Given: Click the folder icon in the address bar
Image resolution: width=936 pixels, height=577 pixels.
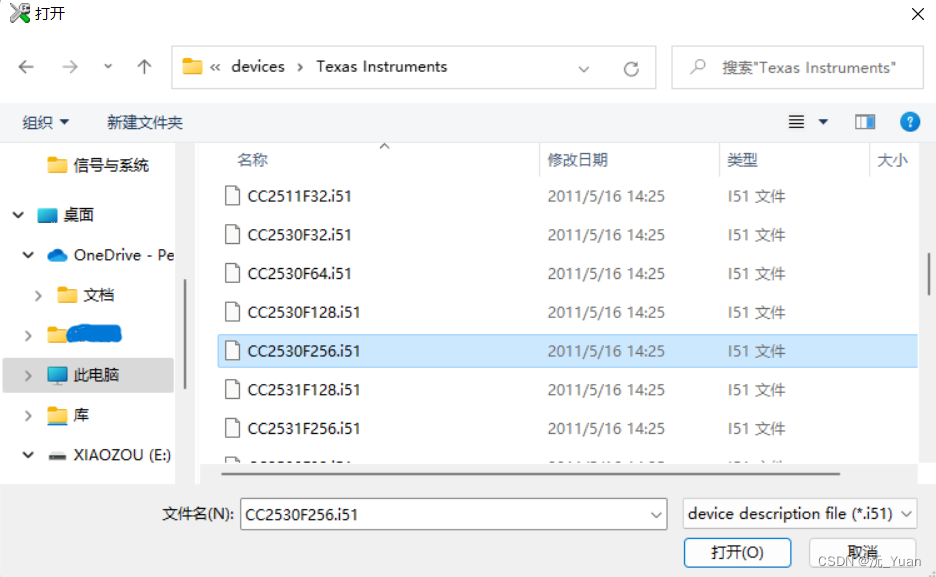Looking at the screenshot, I should pos(193,66).
